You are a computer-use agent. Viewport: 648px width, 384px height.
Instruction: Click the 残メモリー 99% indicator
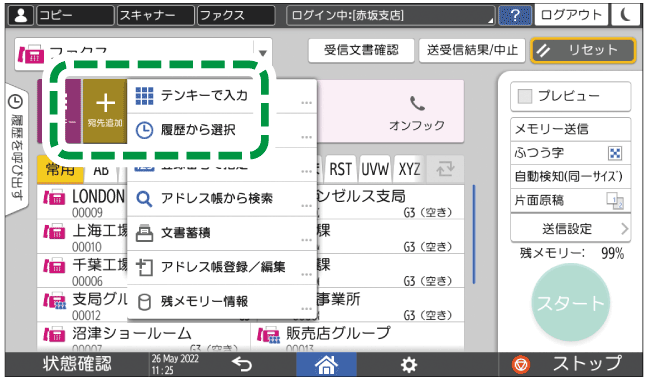(x=572, y=253)
